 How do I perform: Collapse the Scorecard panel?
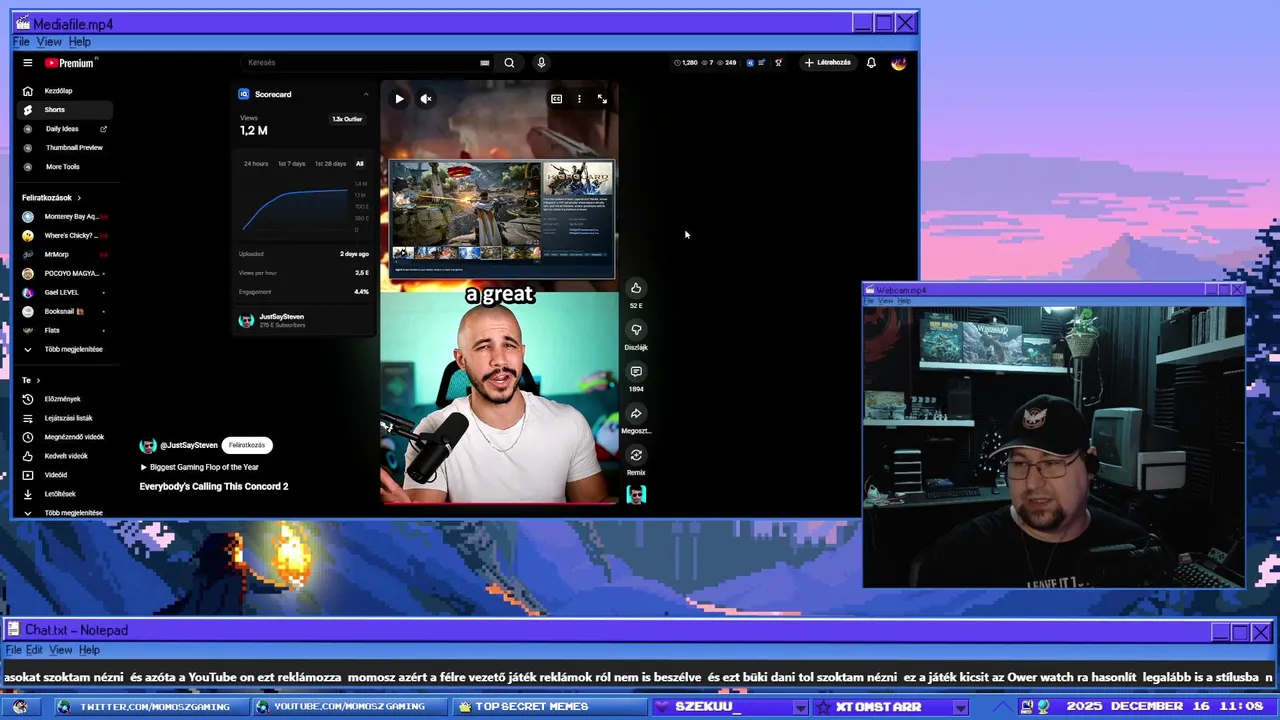pyautogui.click(x=366, y=94)
